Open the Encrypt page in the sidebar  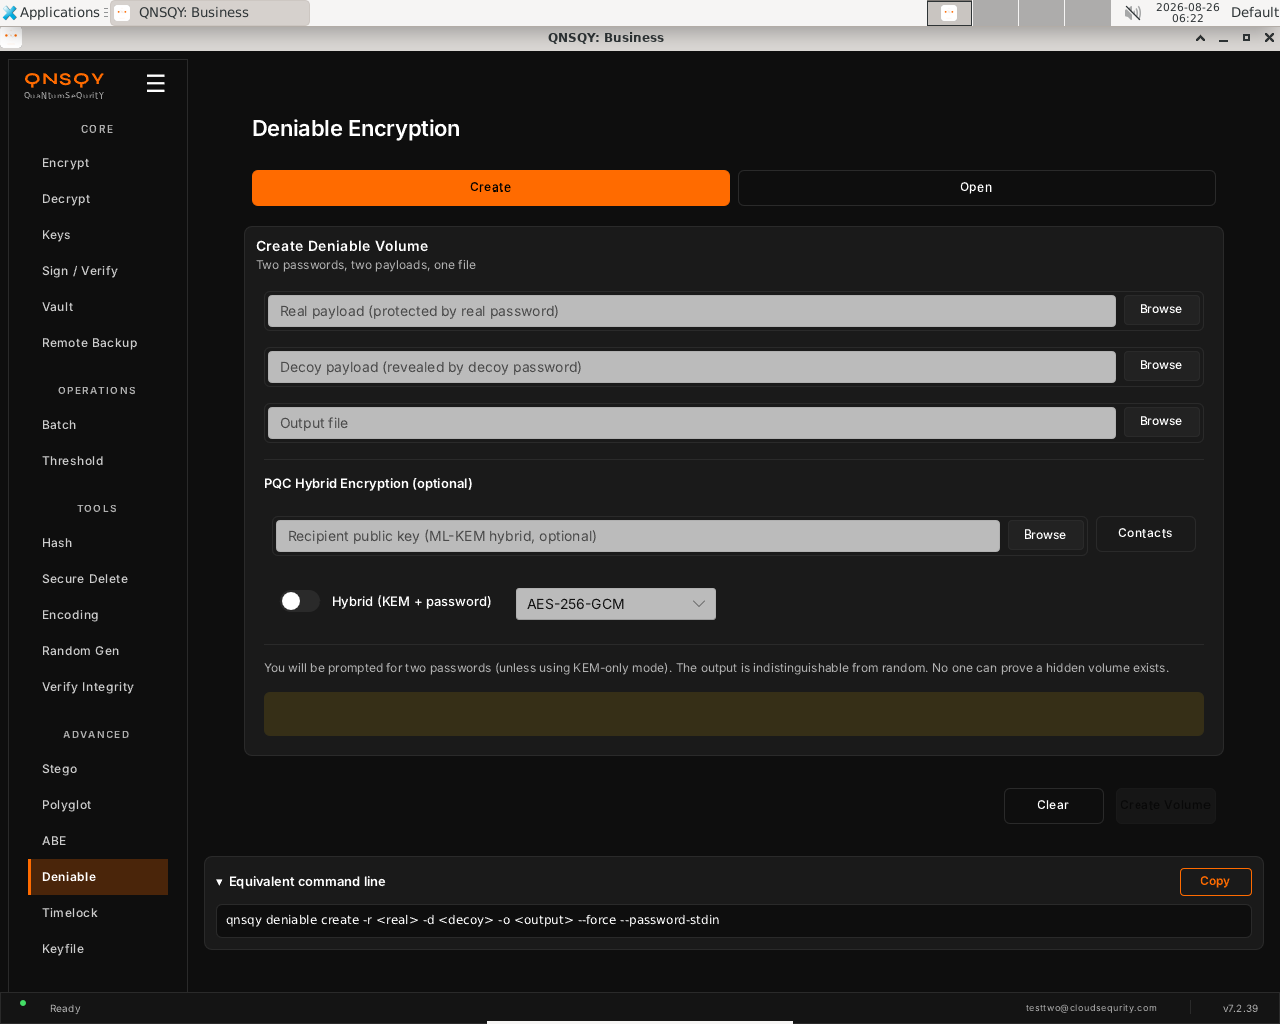98,163
